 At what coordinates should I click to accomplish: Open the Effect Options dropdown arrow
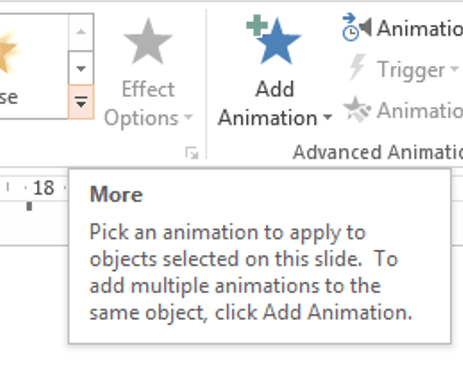click(188, 117)
